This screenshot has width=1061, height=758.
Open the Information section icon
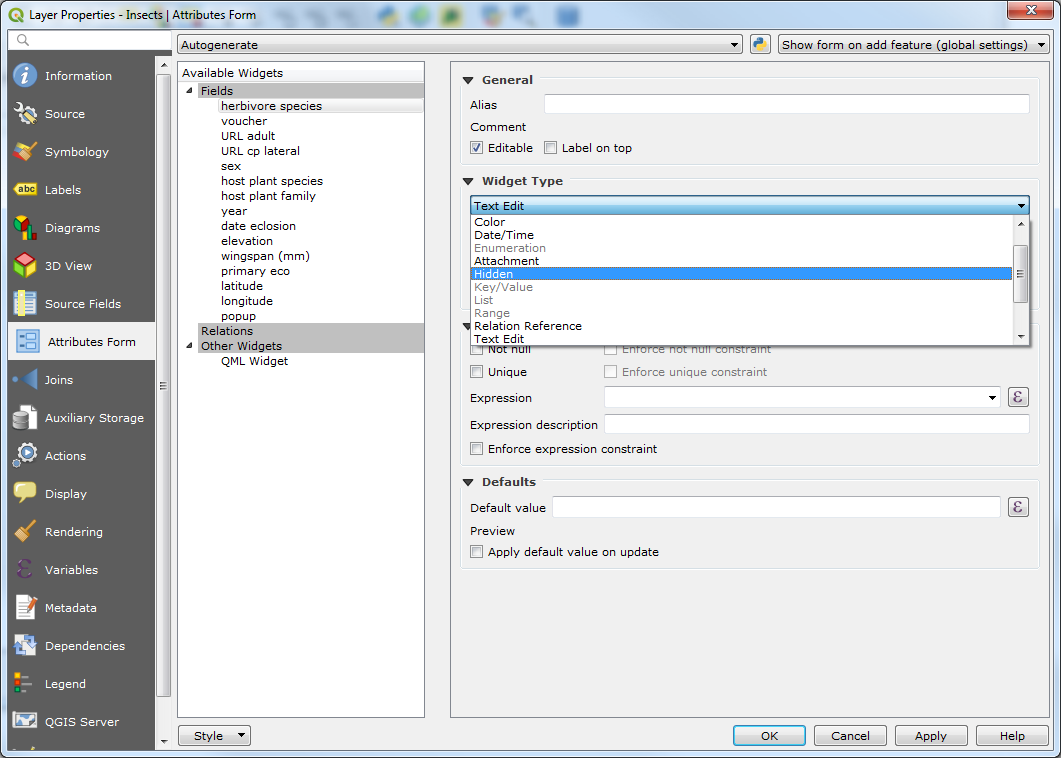[x=25, y=76]
